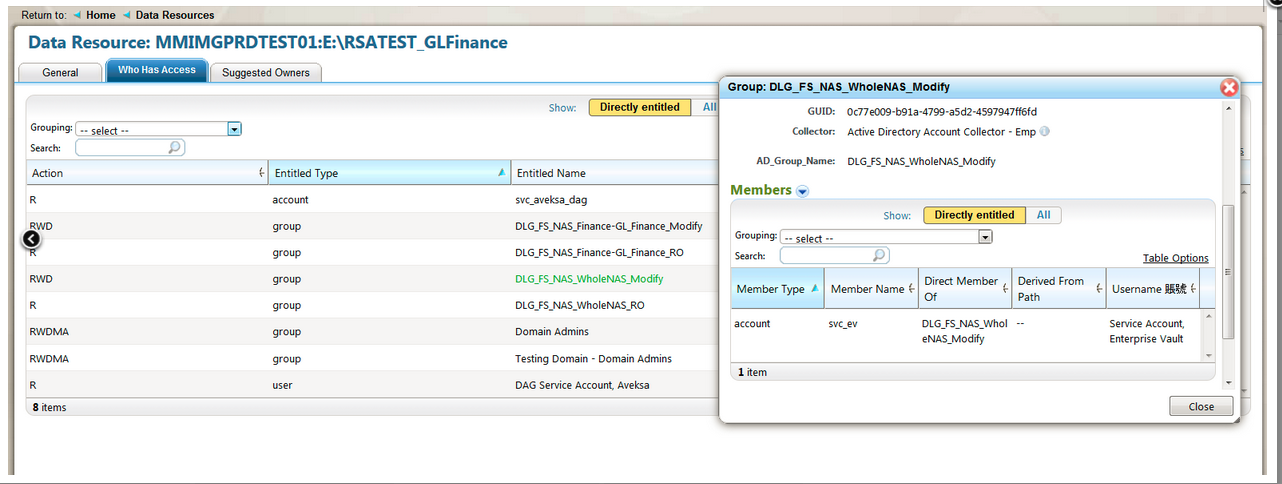Image resolution: width=1282 pixels, height=484 pixels.
Task: Open the Members Grouping dropdown
Action: [985, 238]
